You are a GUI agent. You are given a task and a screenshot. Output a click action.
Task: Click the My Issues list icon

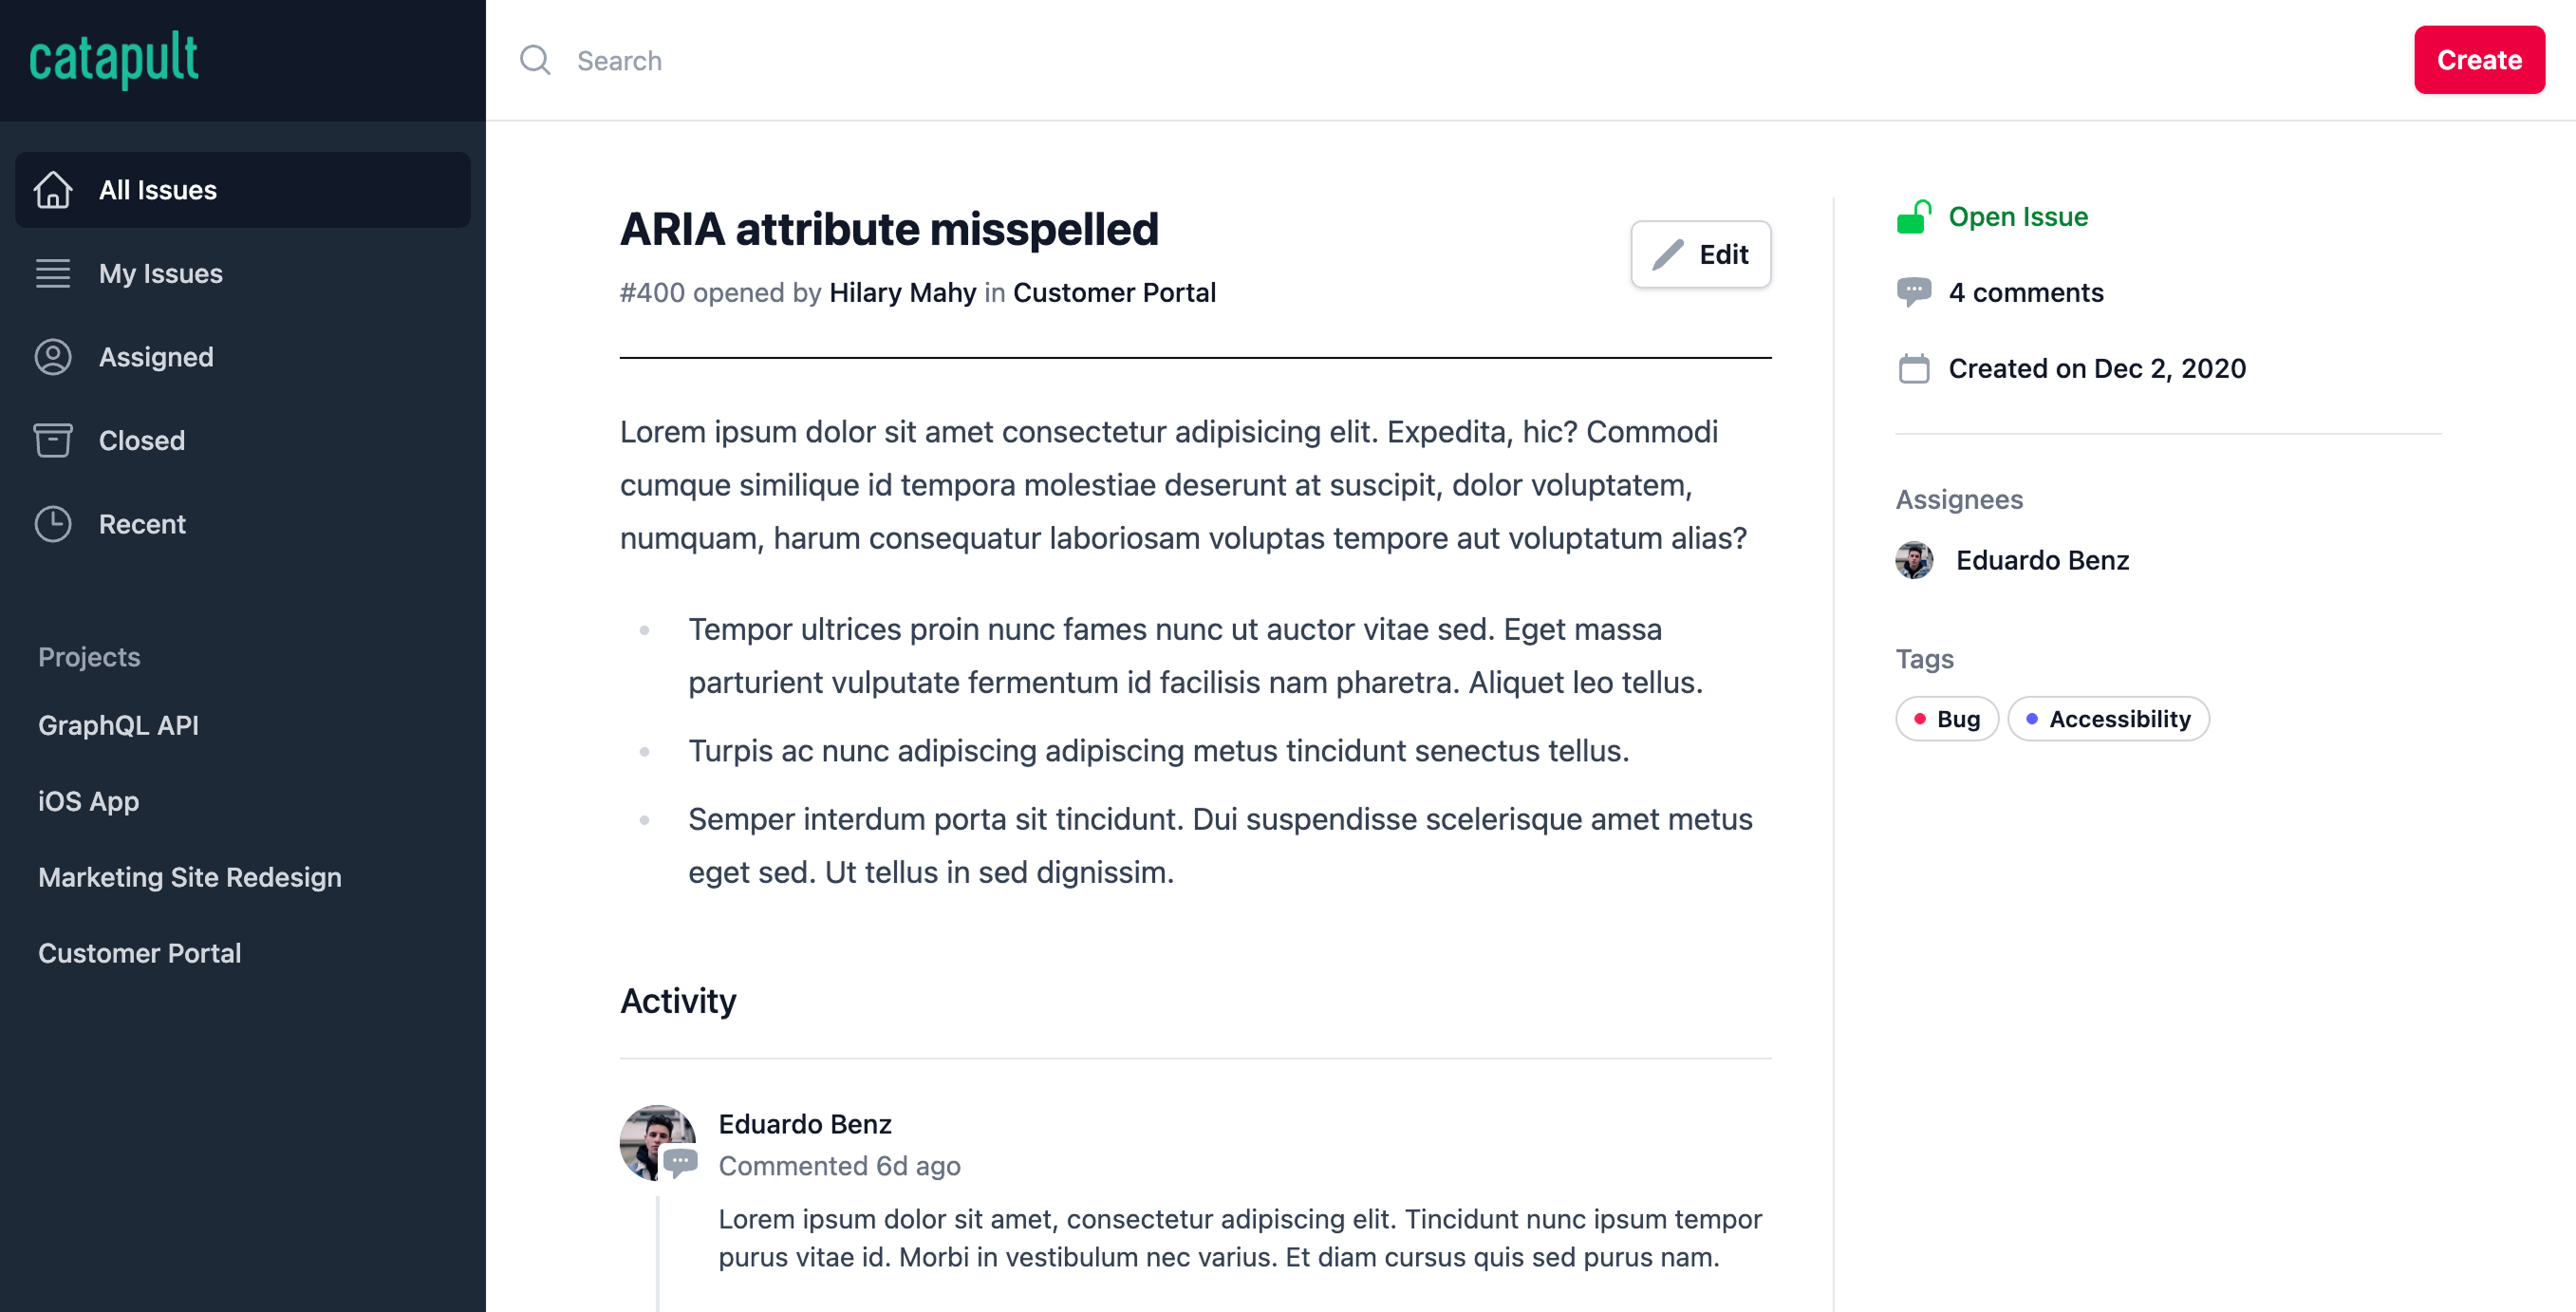(53, 273)
